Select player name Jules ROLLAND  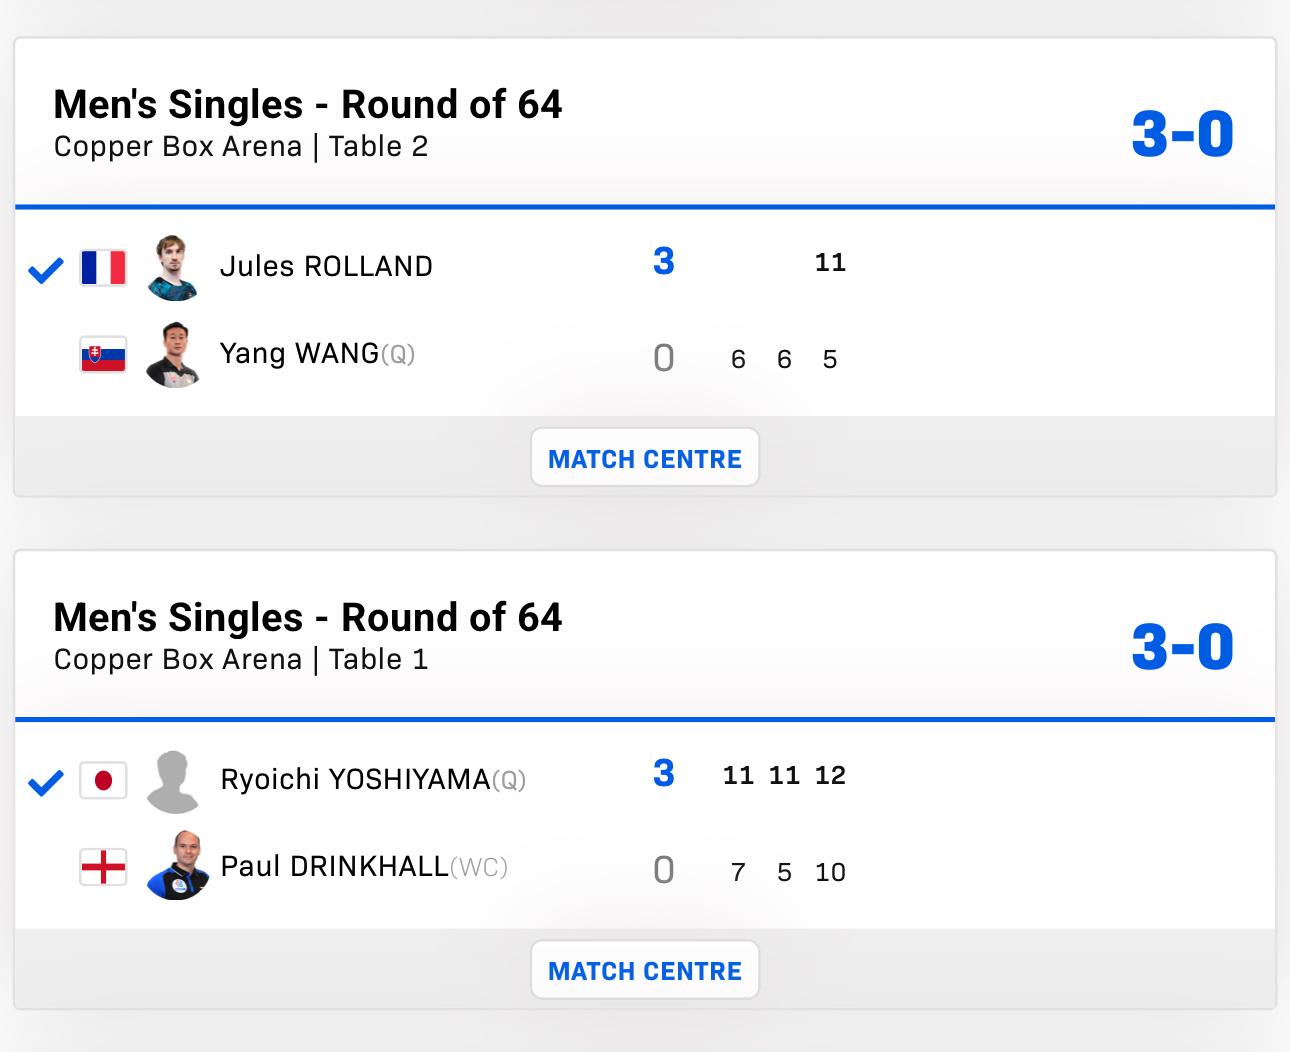pyautogui.click(x=326, y=267)
